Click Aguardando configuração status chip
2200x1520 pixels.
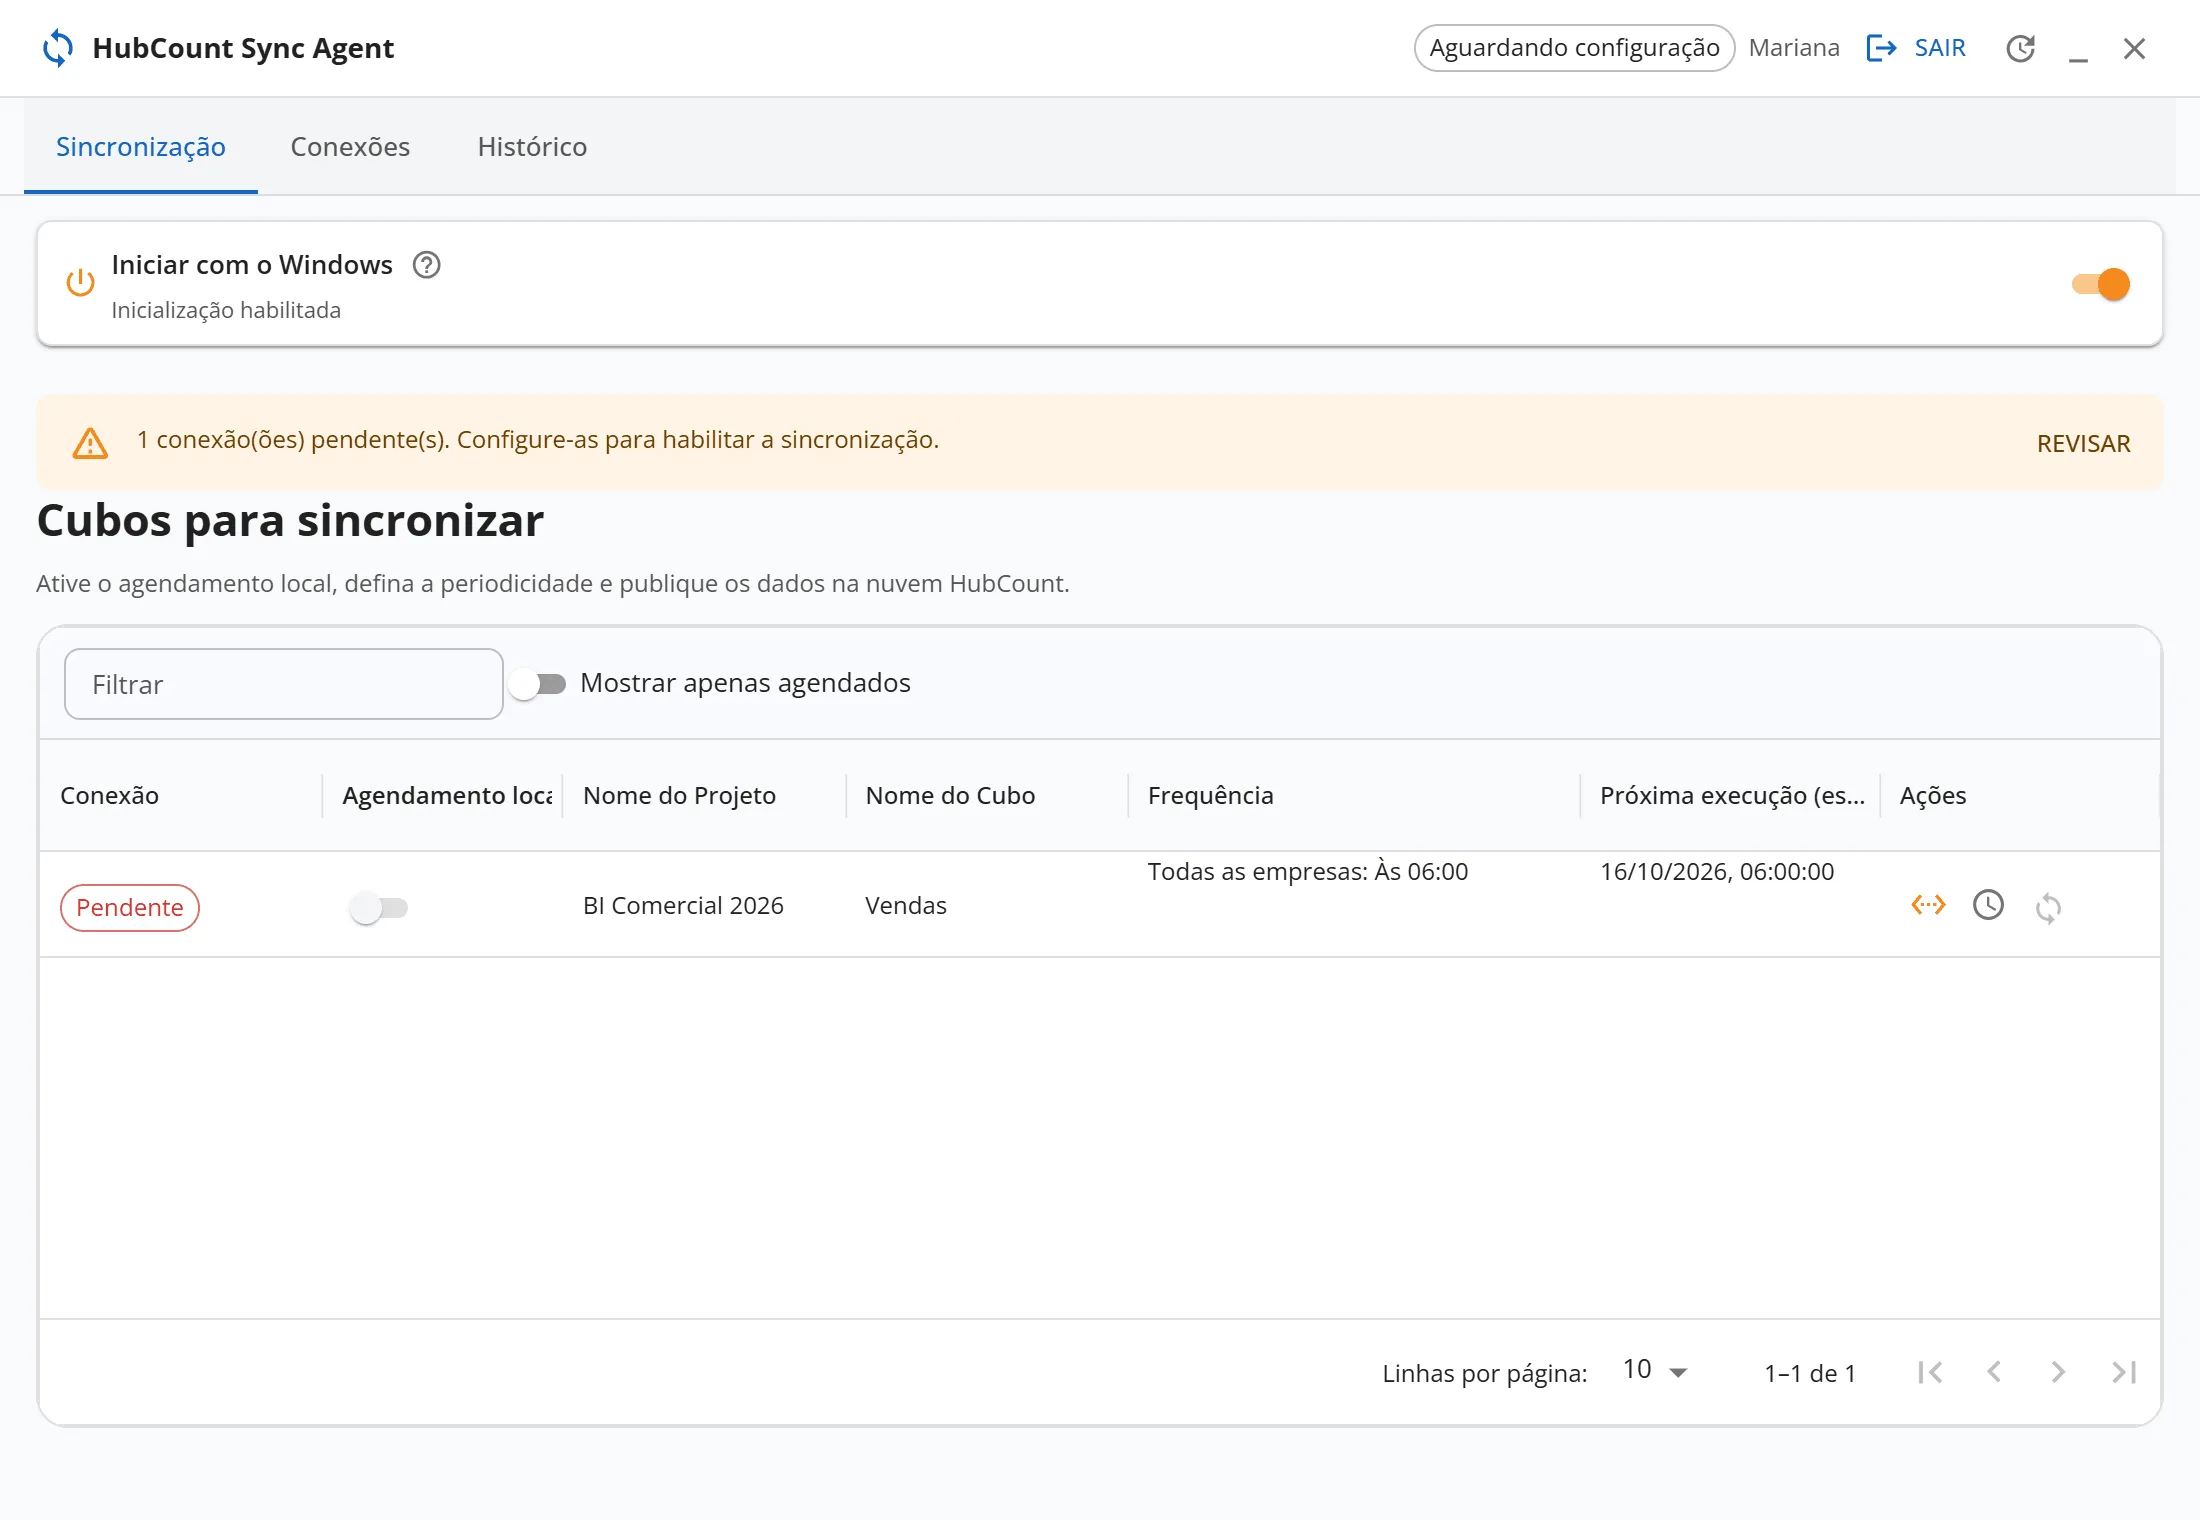[x=1574, y=48]
